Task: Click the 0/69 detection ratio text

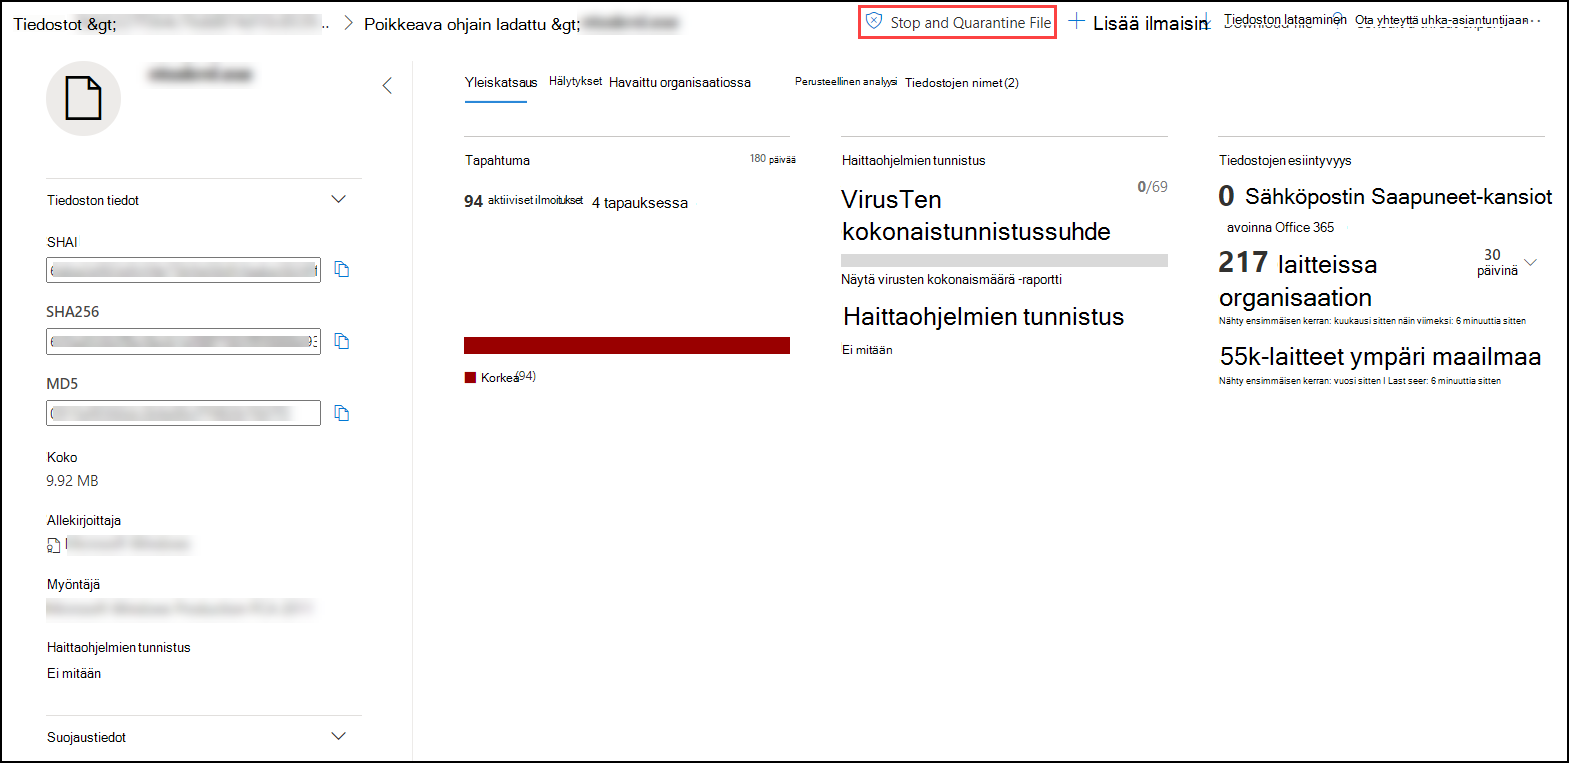Action: click(1152, 187)
